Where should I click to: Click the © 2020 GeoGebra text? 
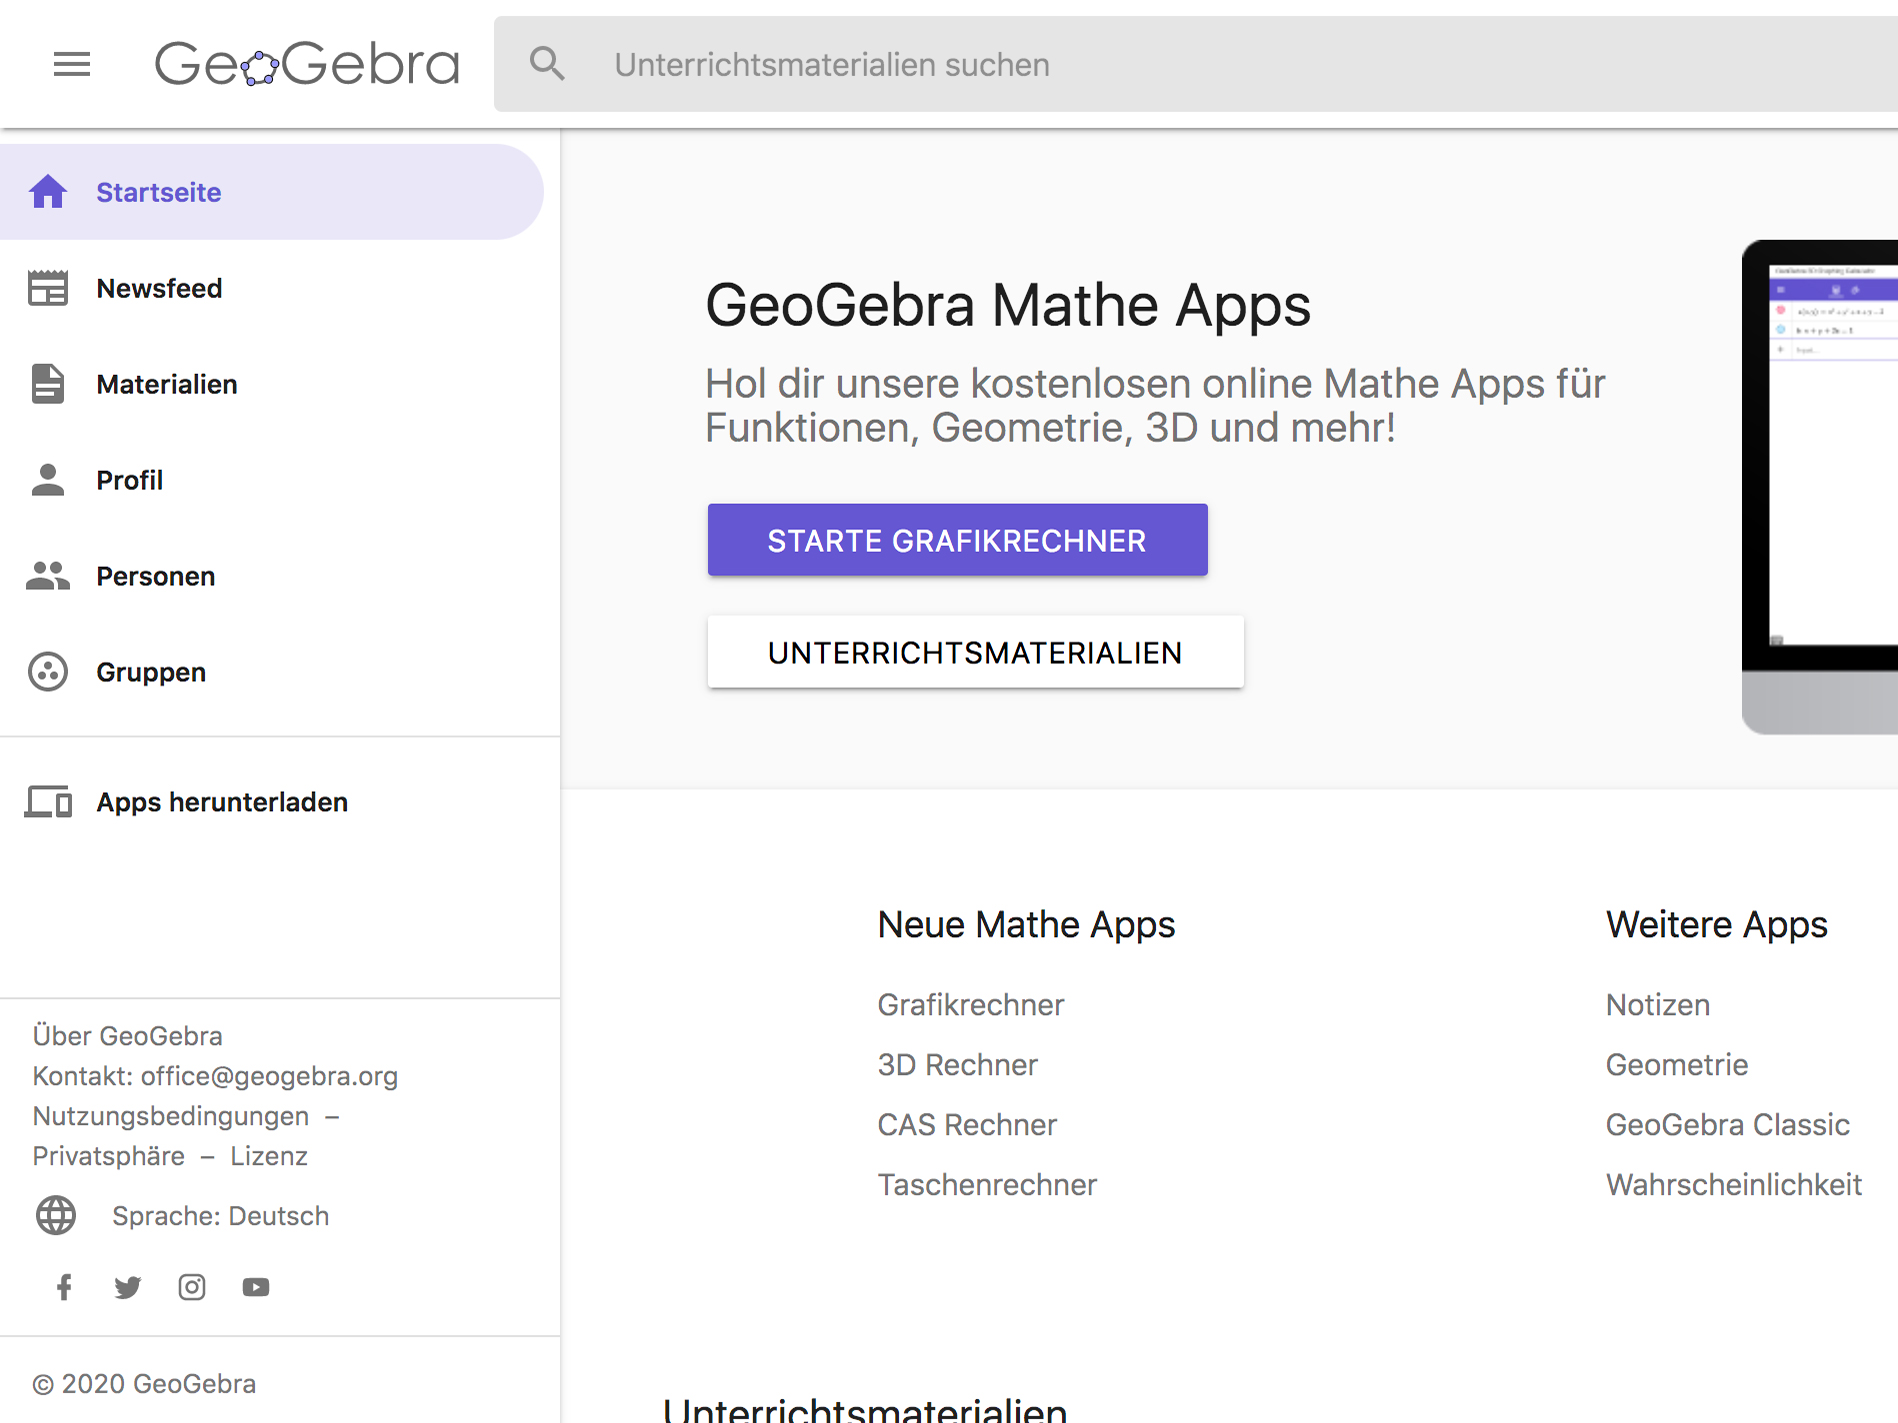pos(144,1384)
